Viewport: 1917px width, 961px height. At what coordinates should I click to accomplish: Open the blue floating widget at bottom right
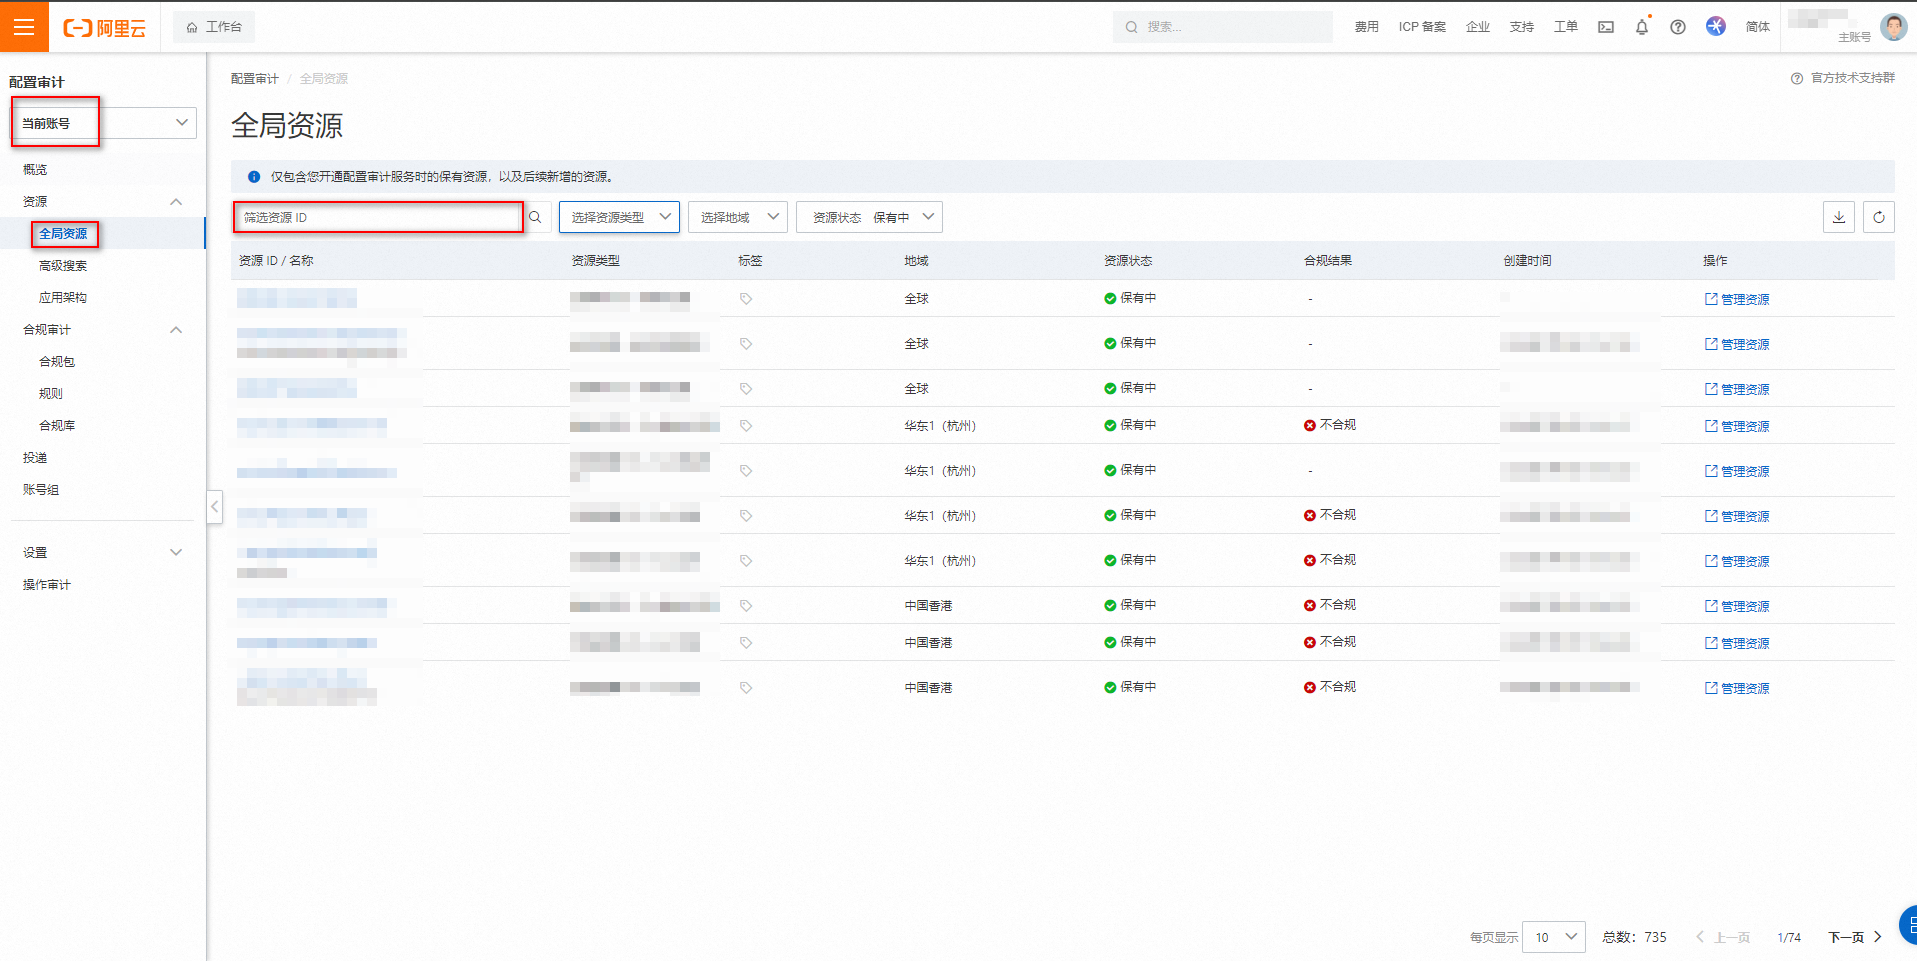(1909, 925)
